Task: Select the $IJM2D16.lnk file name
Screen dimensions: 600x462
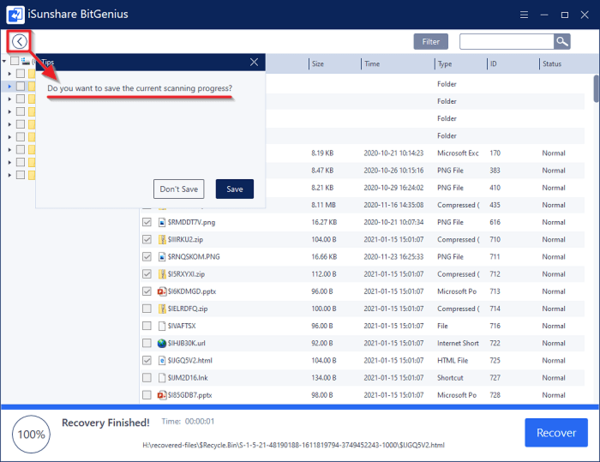Action: tap(188, 378)
